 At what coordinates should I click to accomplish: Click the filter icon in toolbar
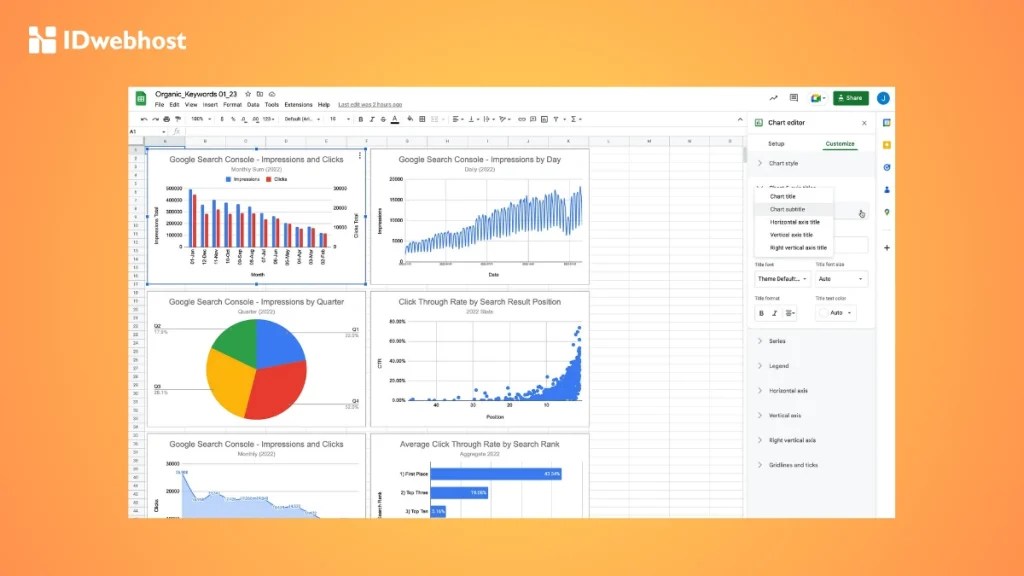click(556, 120)
